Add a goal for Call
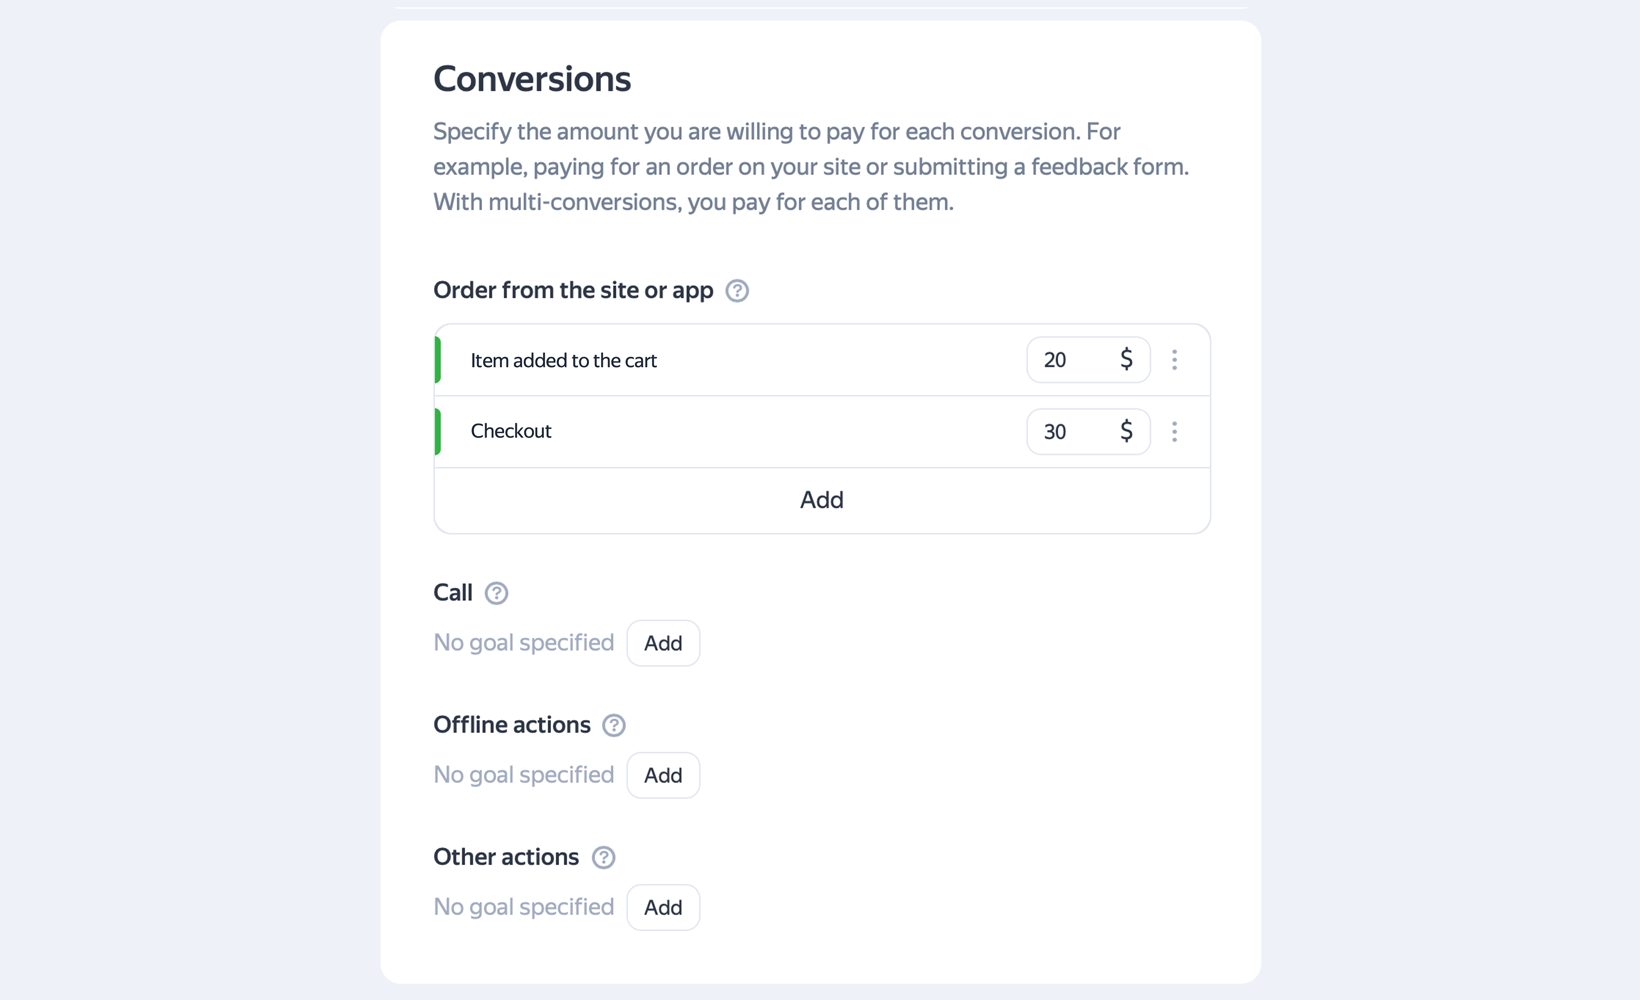Viewport: 1640px width, 1000px height. click(x=663, y=643)
